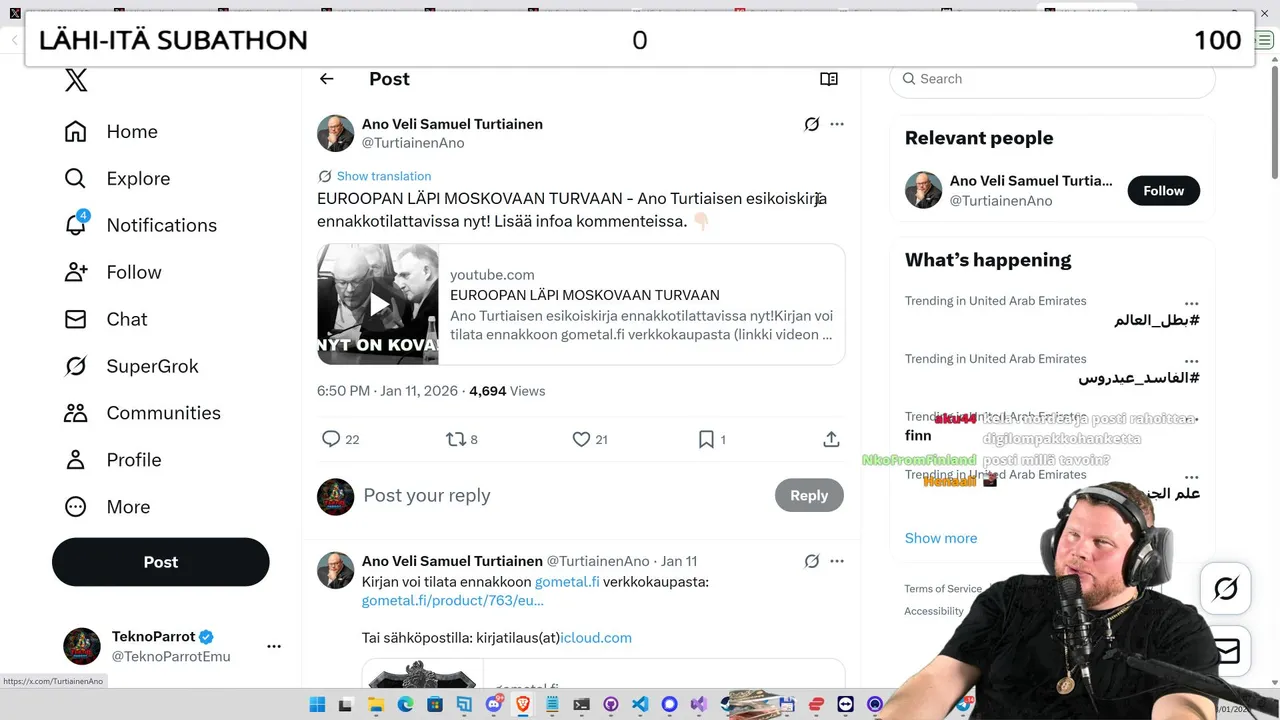1280x720 pixels.
Task: Open more options on main post
Action: (x=837, y=124)
